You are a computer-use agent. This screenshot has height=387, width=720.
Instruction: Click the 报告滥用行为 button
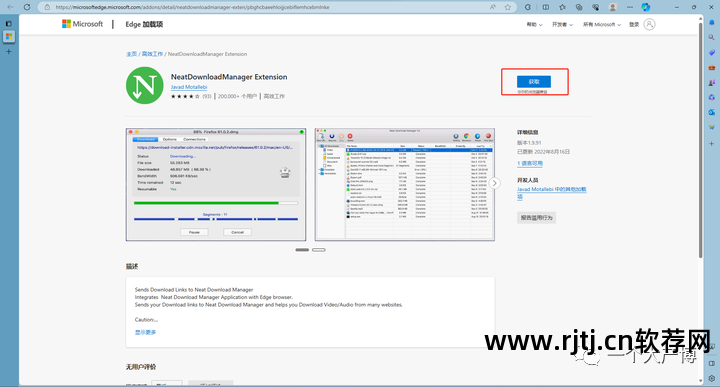[536, 218]
